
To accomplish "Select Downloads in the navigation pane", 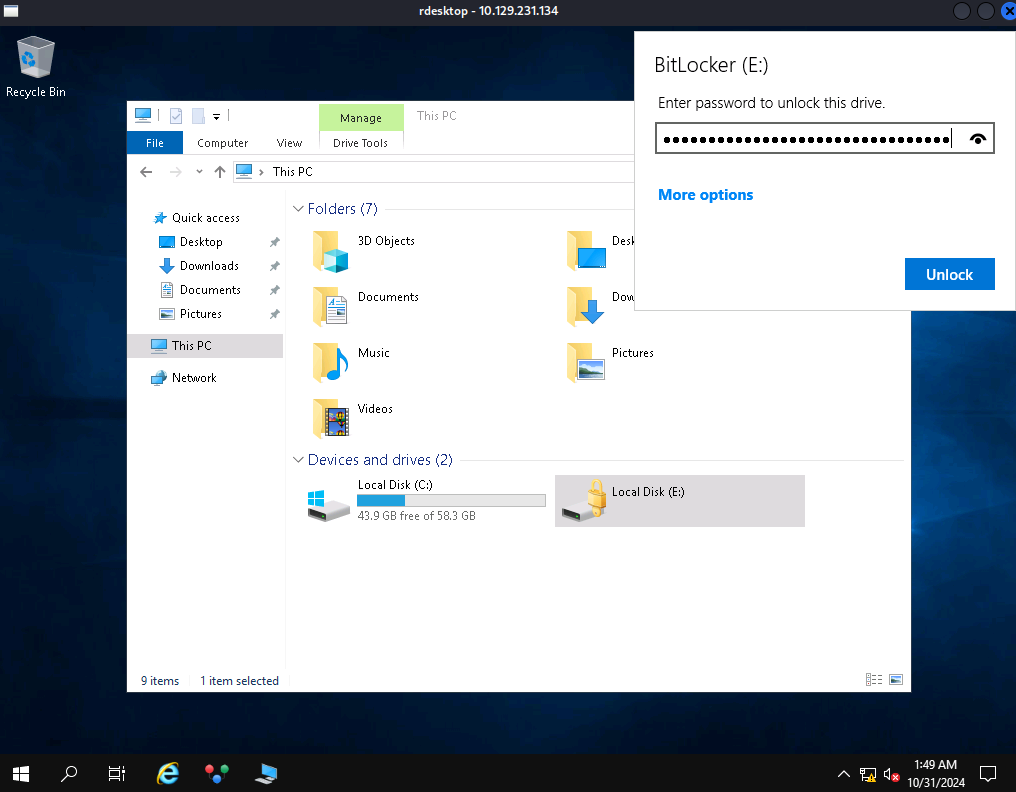I will tap(209, 266).
